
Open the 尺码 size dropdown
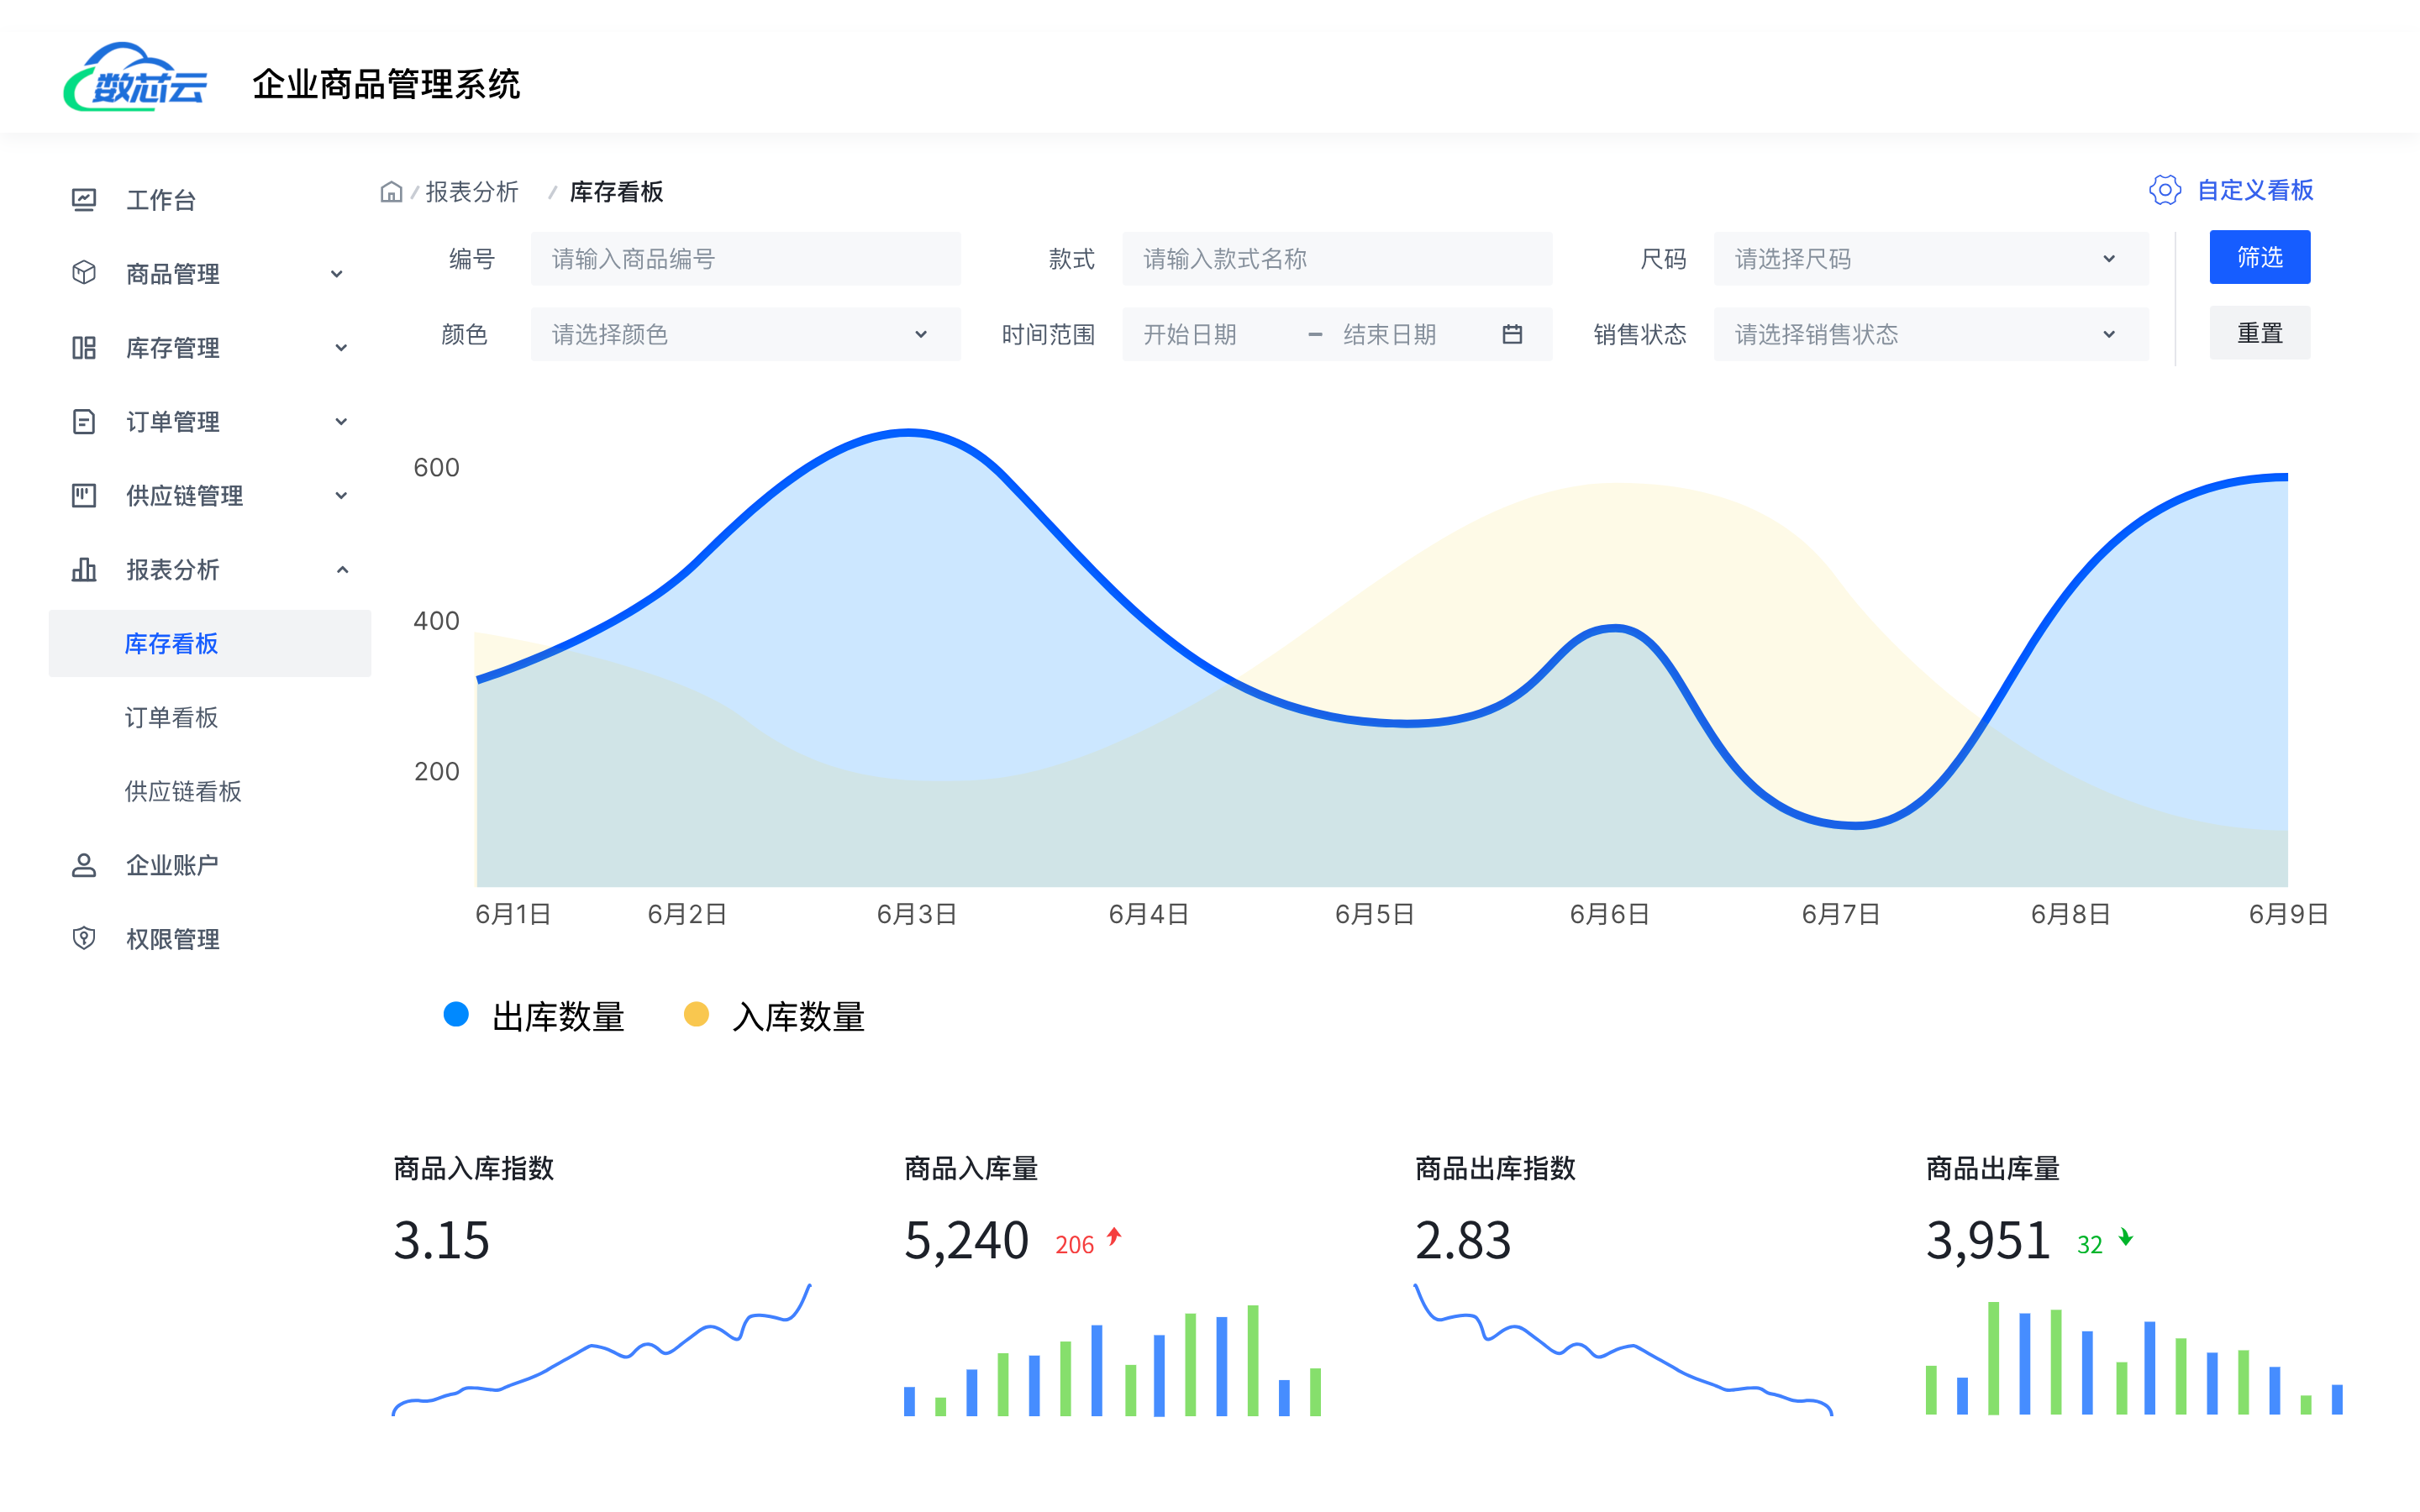(1929, 258)
